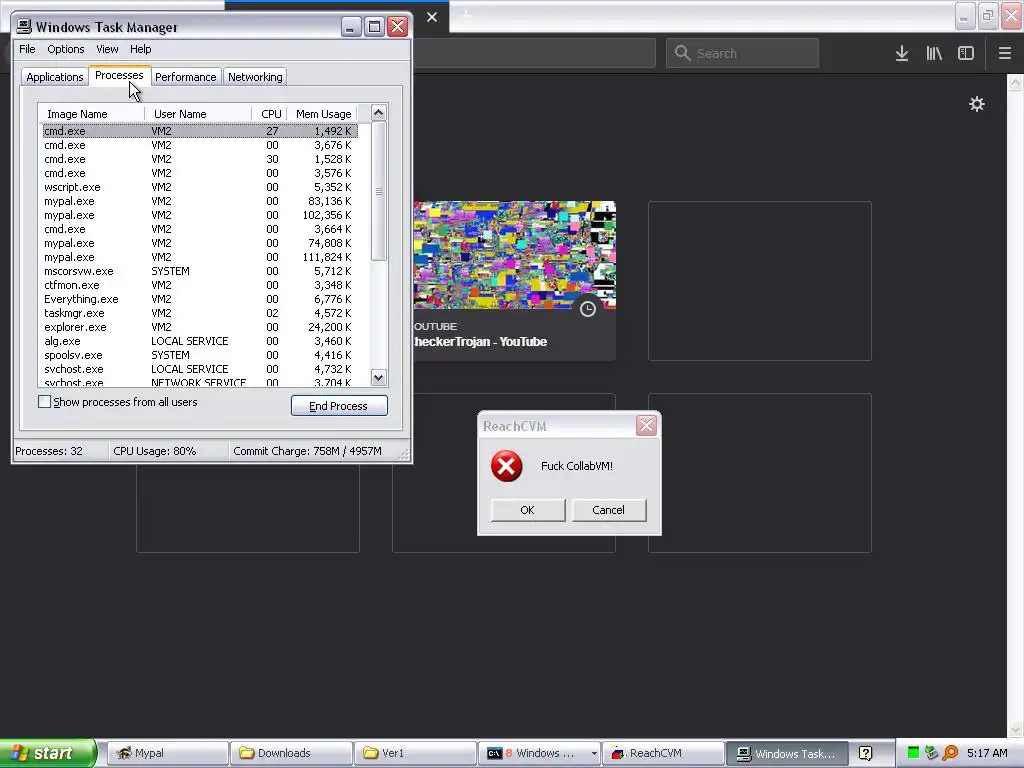The width and height of the screenshot is (1024, 768).
Task: Open the browser Library icon
Action: click(934, 53)
